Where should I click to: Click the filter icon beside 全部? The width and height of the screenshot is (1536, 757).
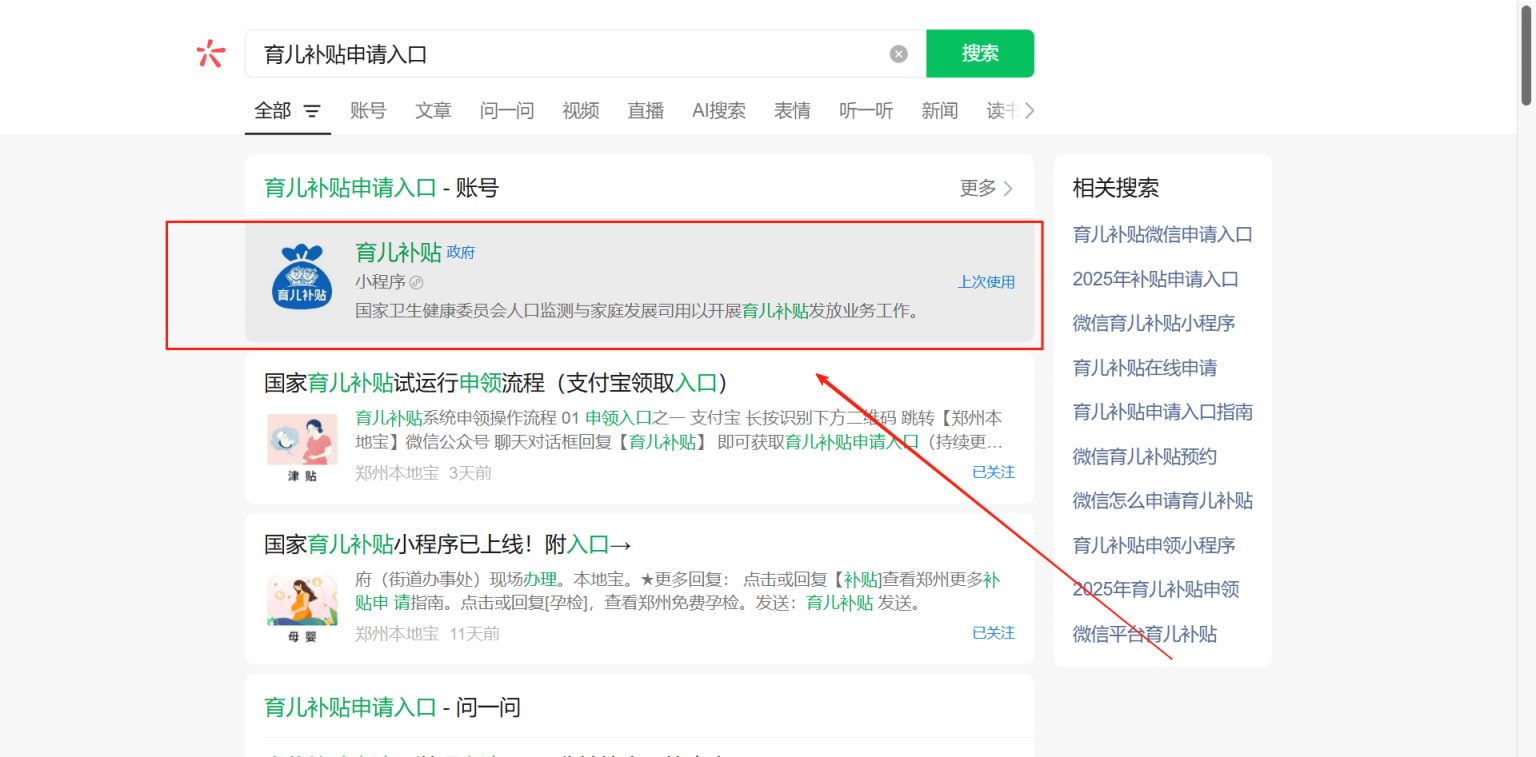coord(312,111)
